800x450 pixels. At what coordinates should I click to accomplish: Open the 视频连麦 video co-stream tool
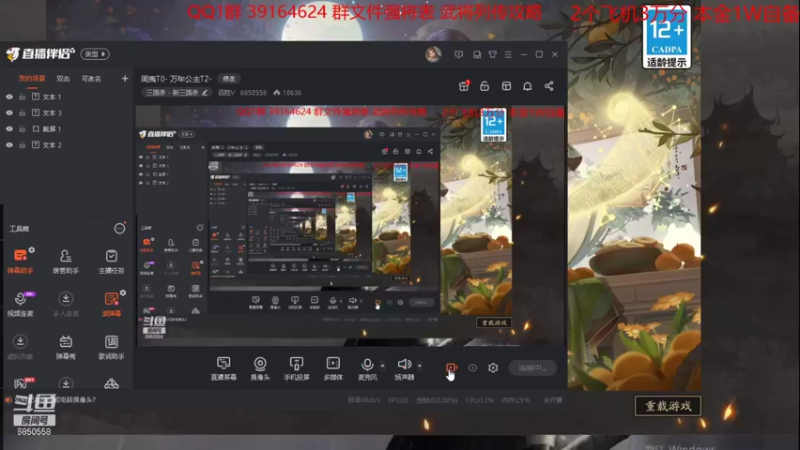[x=20, y=304]
